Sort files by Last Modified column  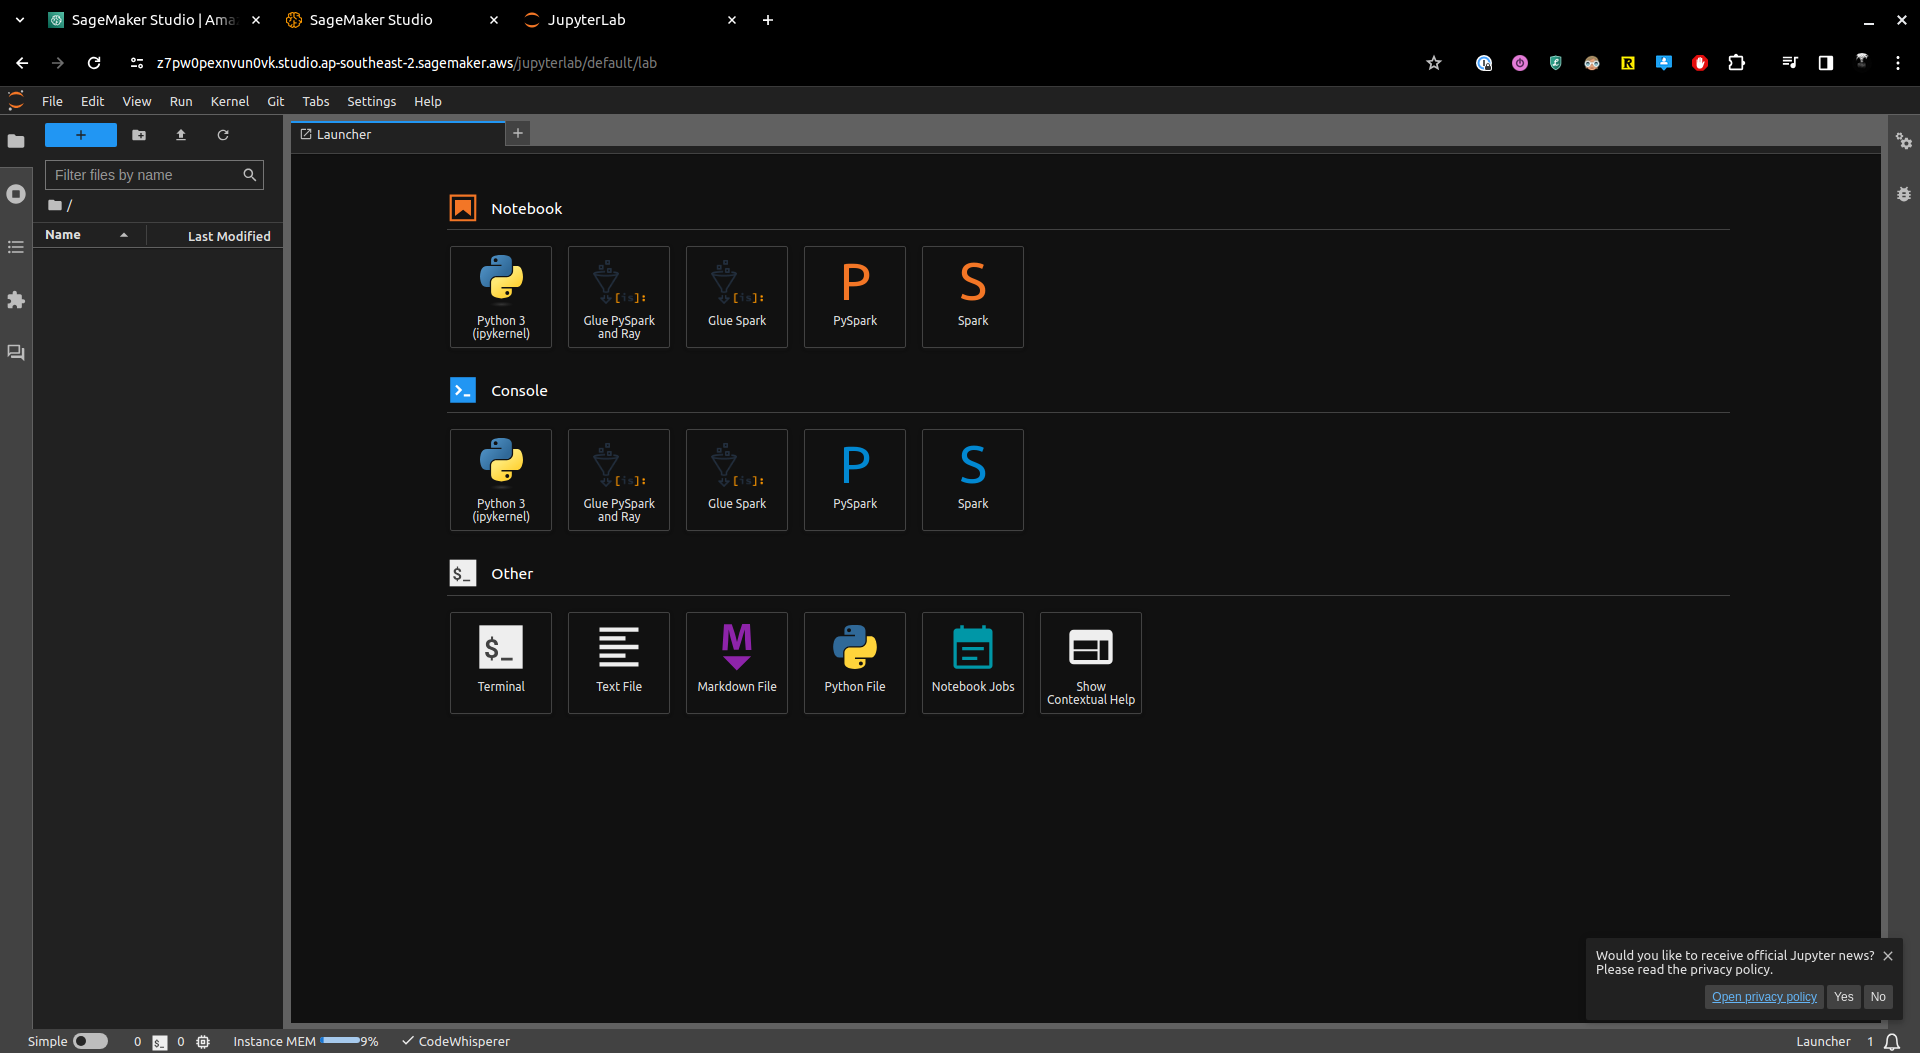(229, 236)
